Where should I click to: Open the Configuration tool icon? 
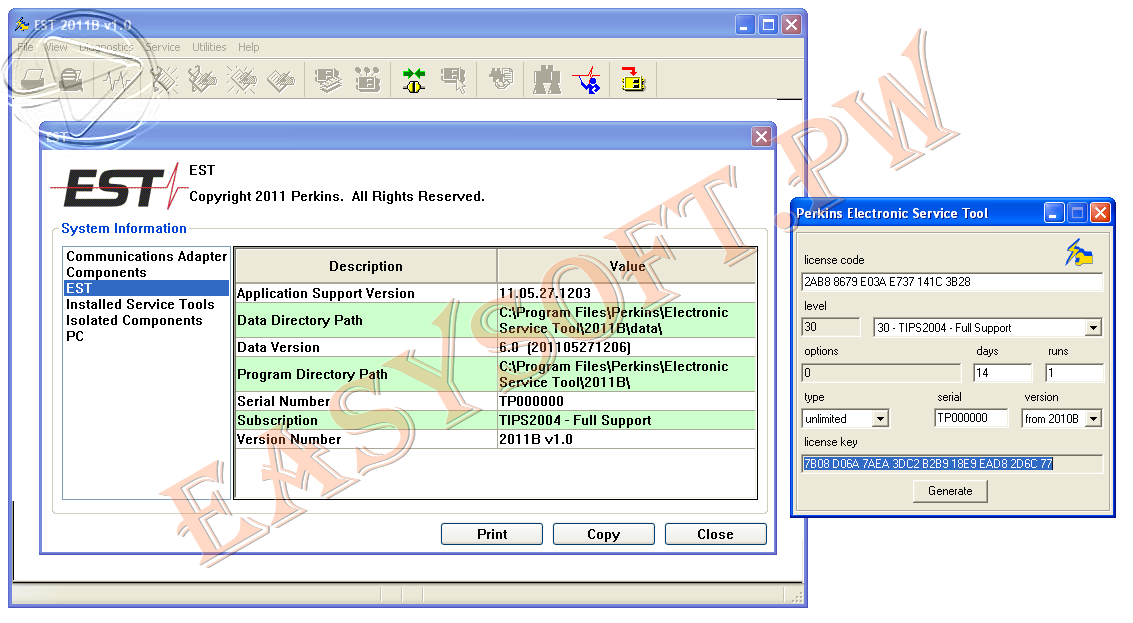click(x=367, y=80)
